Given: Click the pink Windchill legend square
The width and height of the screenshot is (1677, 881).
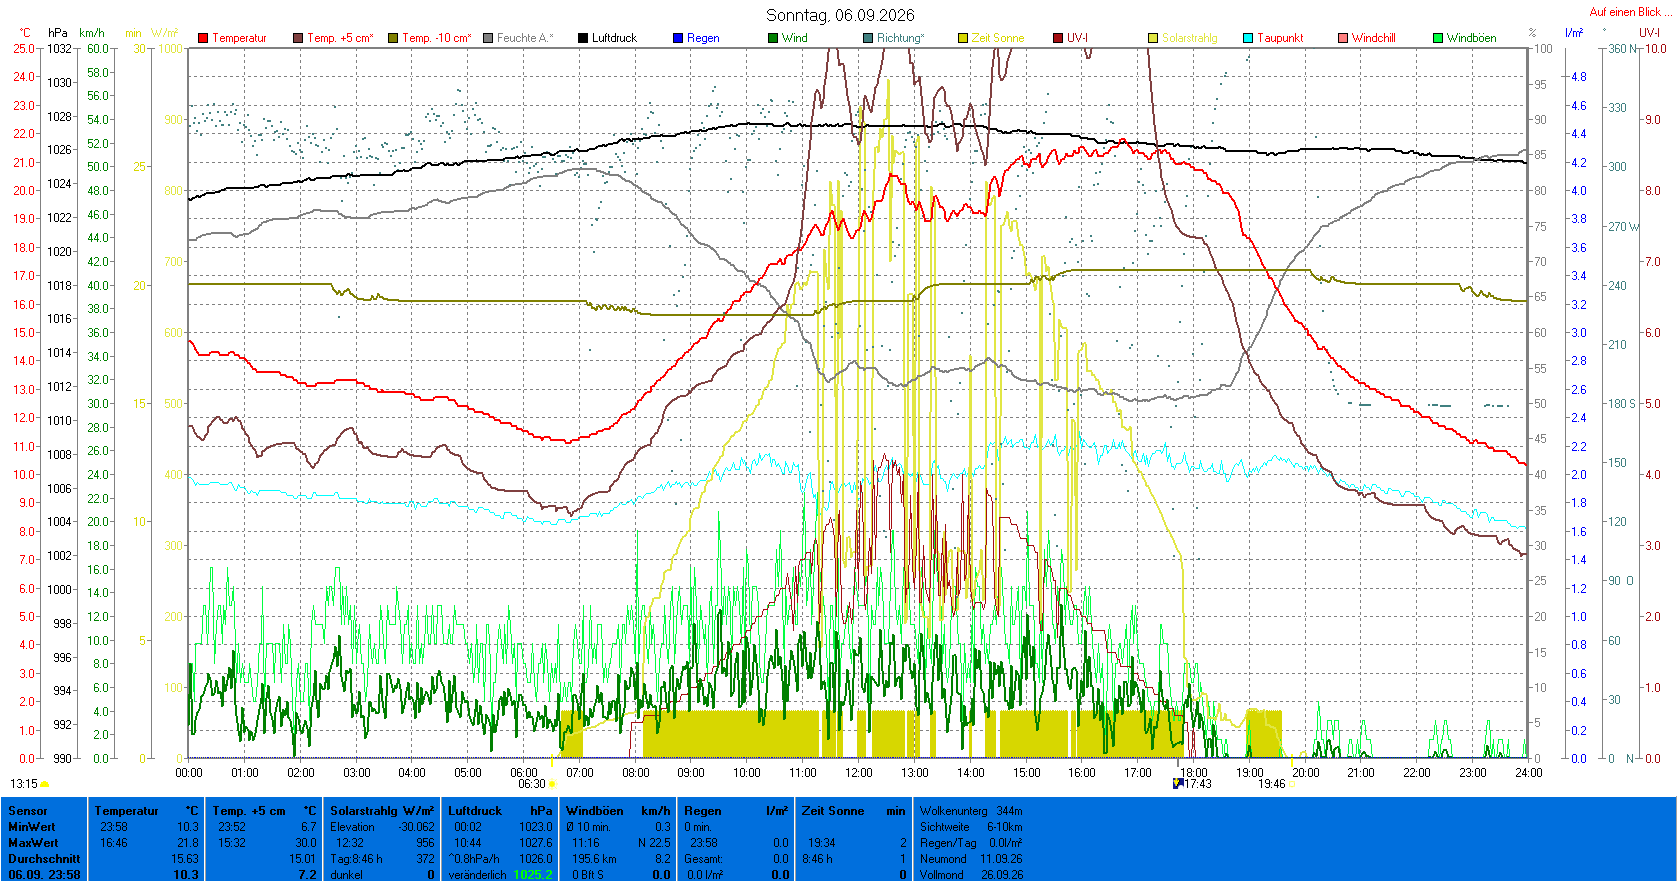Looking at the screenshot, I should pos(1343,38).
